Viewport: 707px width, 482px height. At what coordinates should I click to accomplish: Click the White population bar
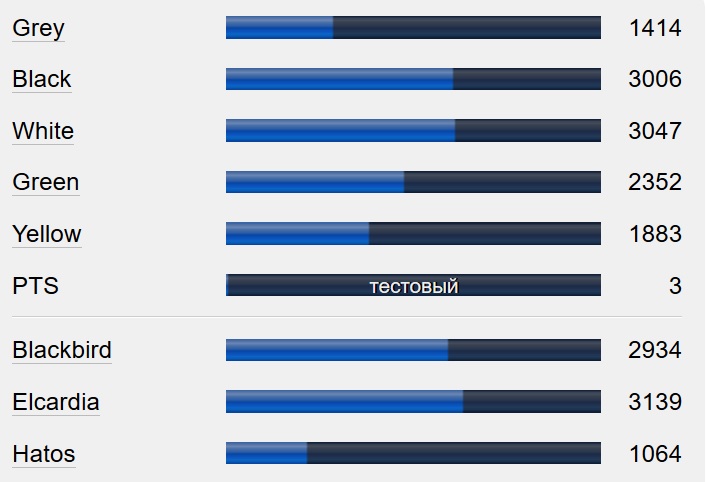(413, 131)
